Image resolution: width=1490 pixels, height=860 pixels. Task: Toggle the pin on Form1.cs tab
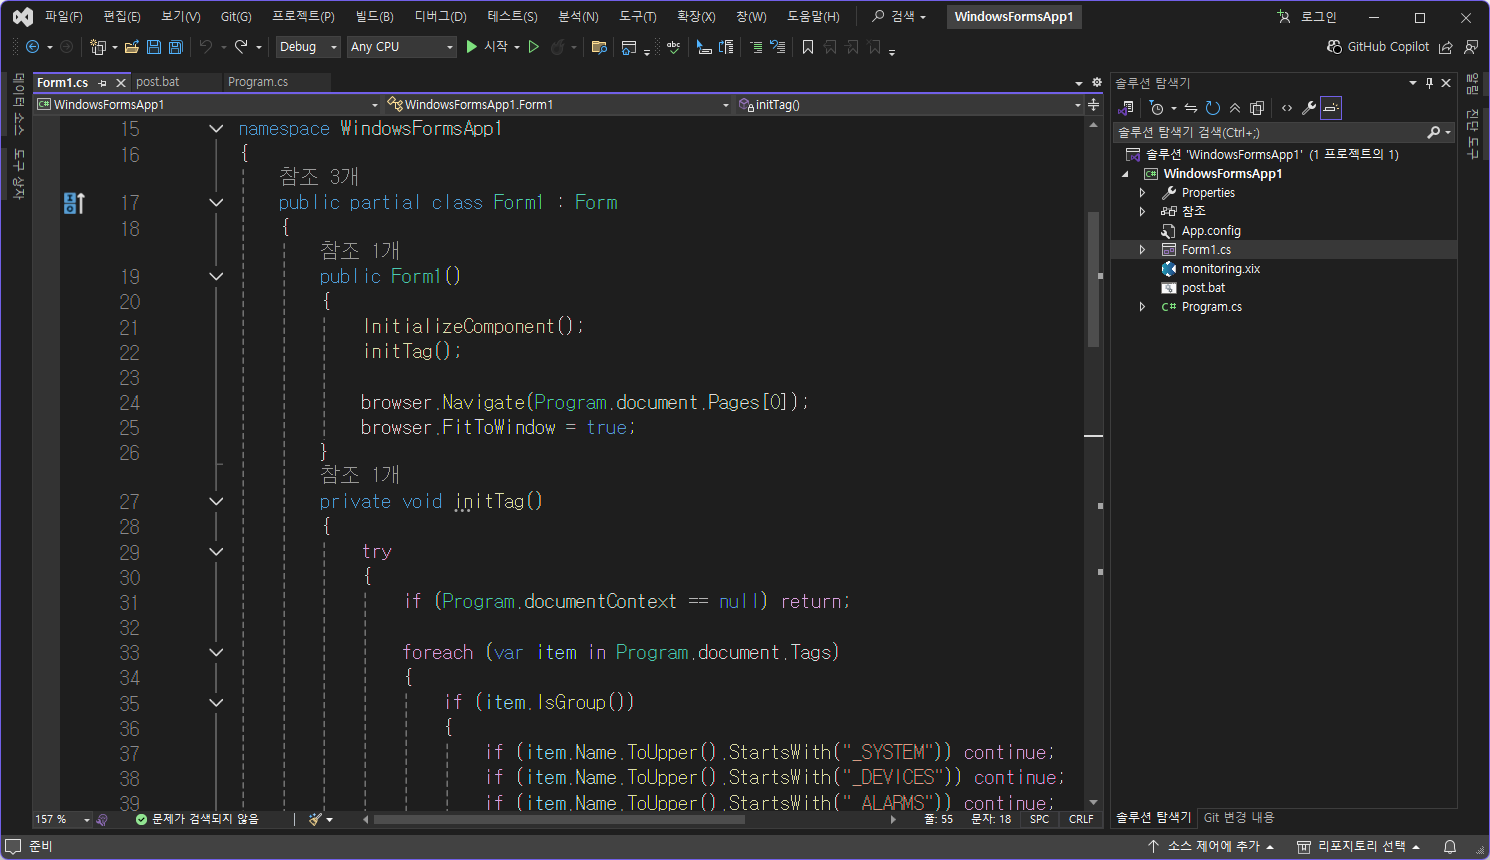click(103, 83)
